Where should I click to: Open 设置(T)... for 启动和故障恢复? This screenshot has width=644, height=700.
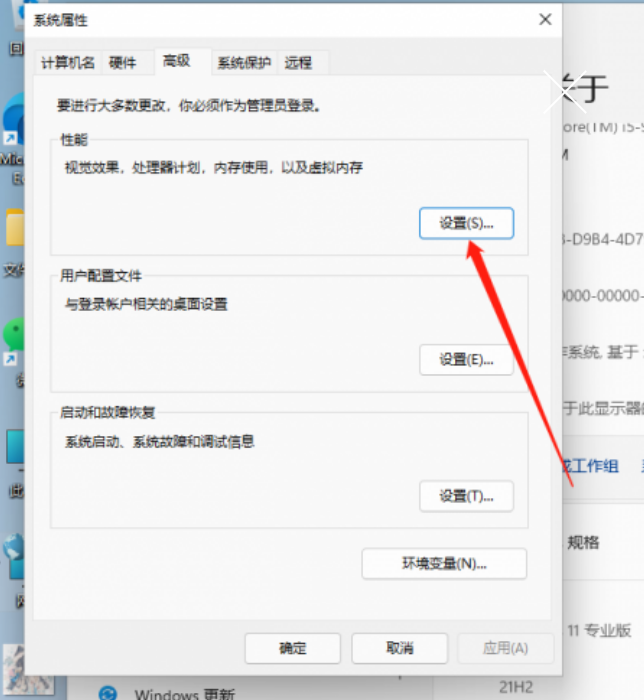tap(466, 495)
